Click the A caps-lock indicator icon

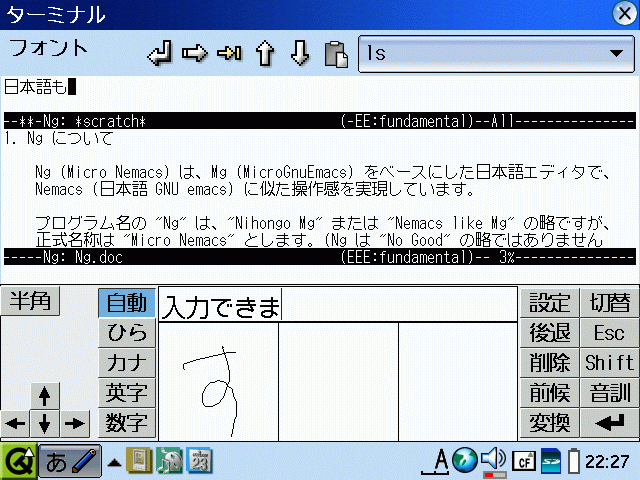coord(435,461)
